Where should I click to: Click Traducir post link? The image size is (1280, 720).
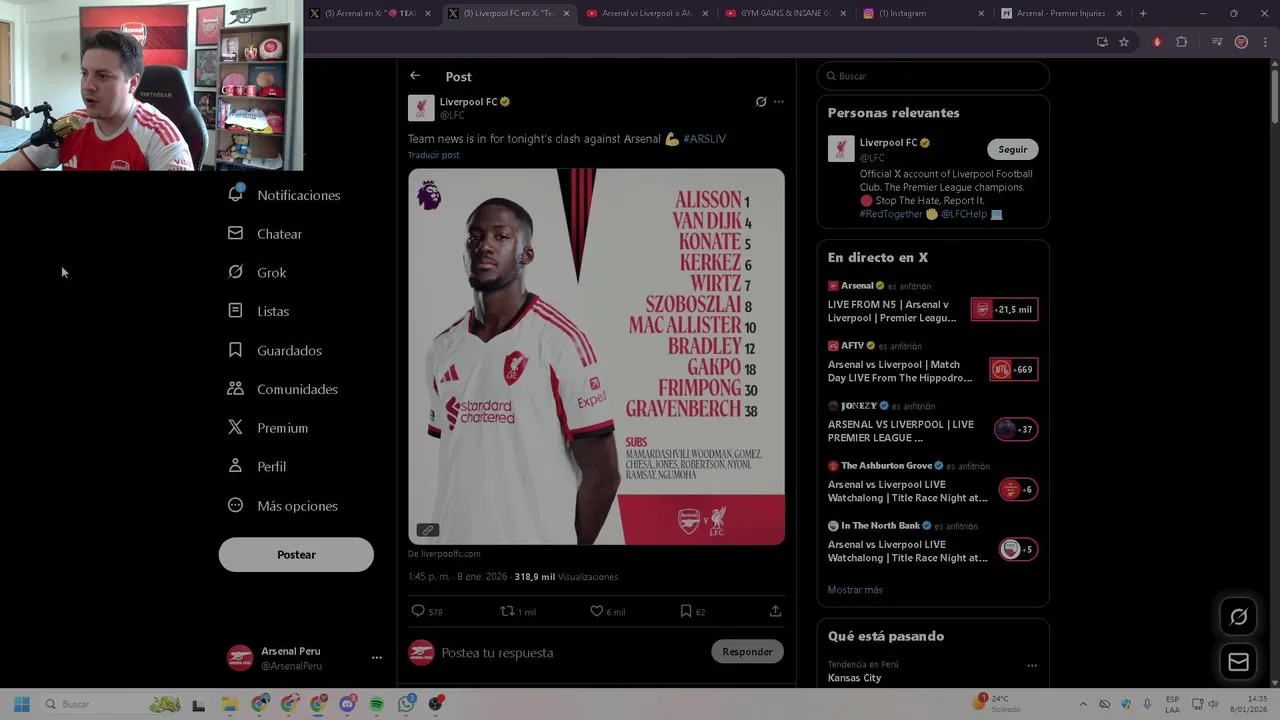pos(434,155)
